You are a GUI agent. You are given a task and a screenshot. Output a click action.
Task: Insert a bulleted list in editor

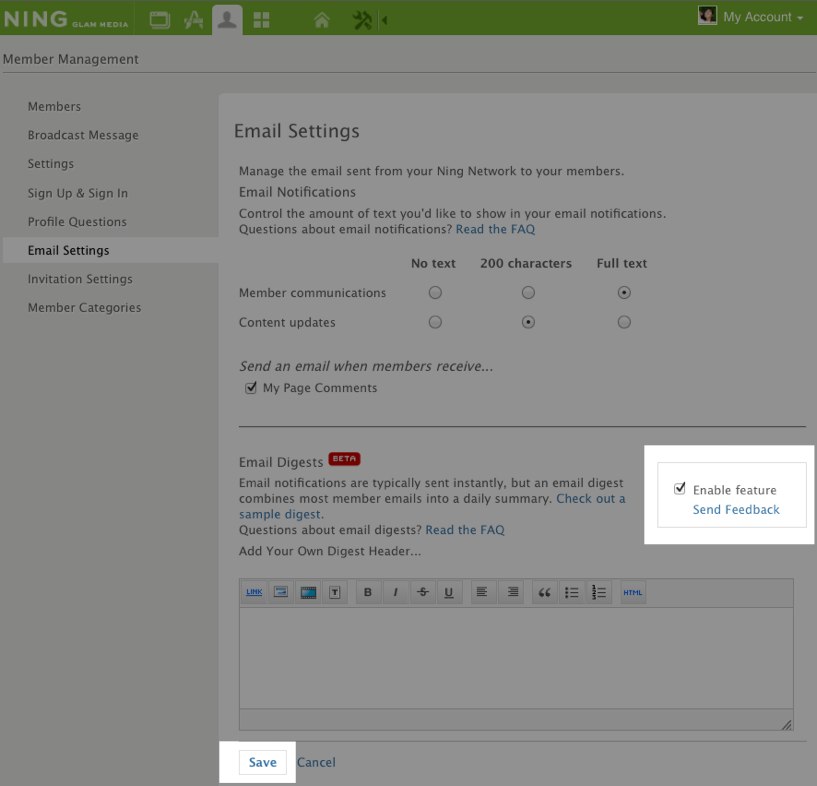572,592
